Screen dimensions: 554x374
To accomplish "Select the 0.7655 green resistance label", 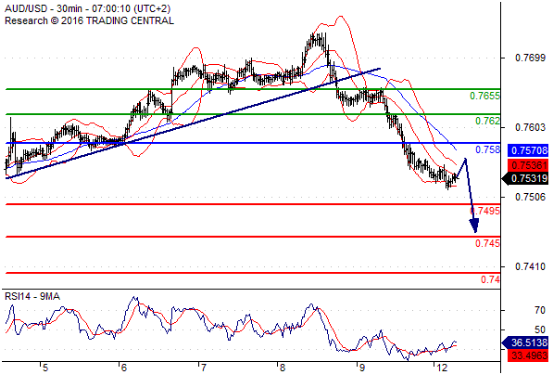I will (x=485, y=96).
